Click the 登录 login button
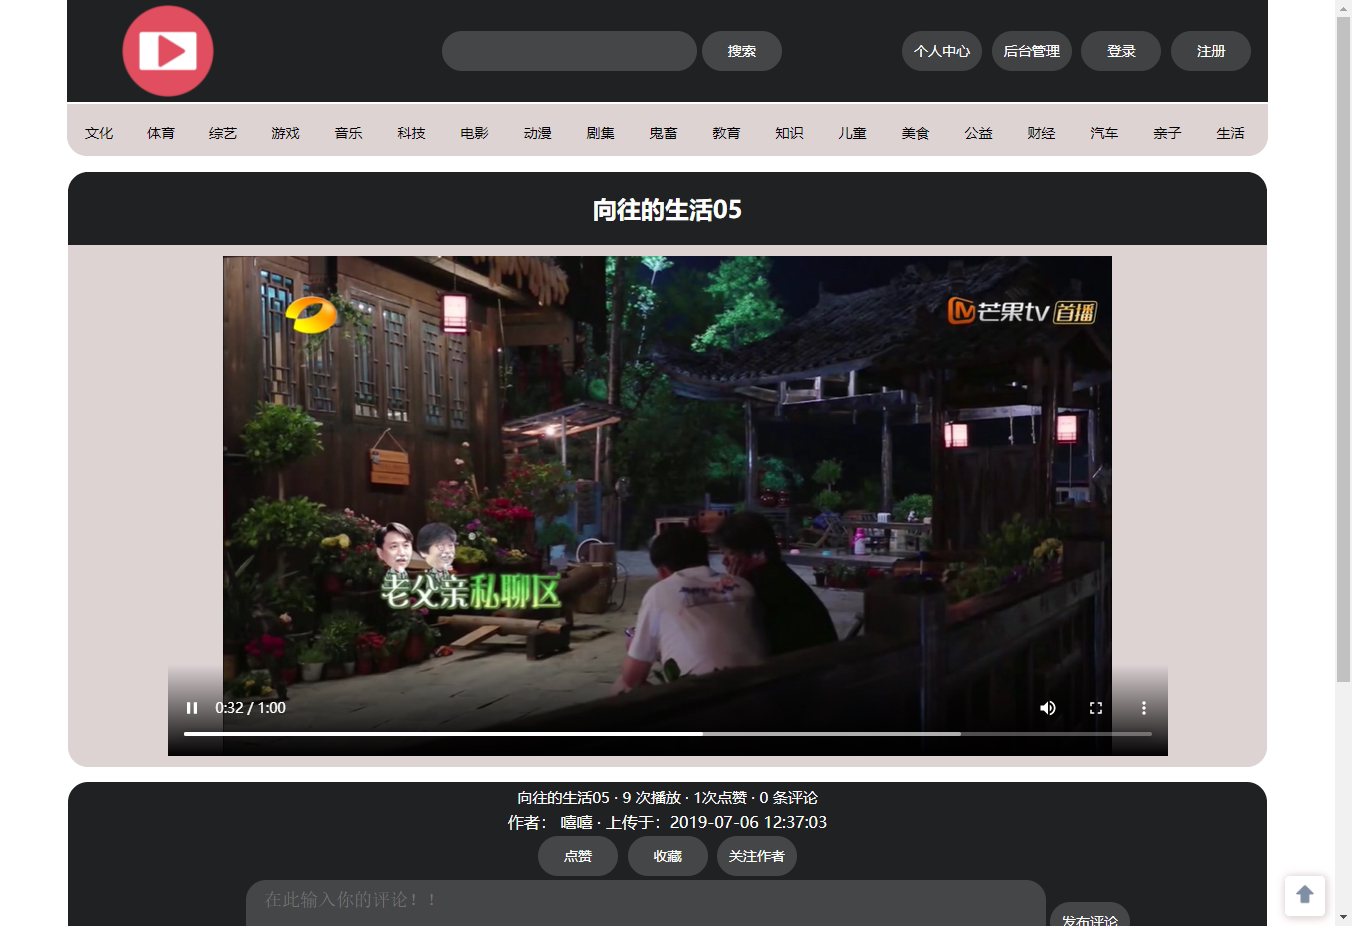Viewport: 1352px width, 926px height. point(1121,51)
